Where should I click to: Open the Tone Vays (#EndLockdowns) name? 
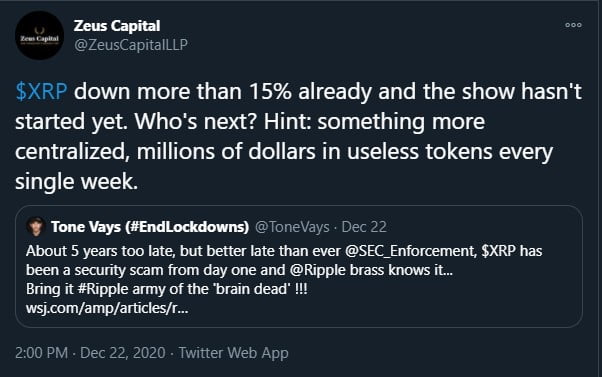(x=150, y=227)
